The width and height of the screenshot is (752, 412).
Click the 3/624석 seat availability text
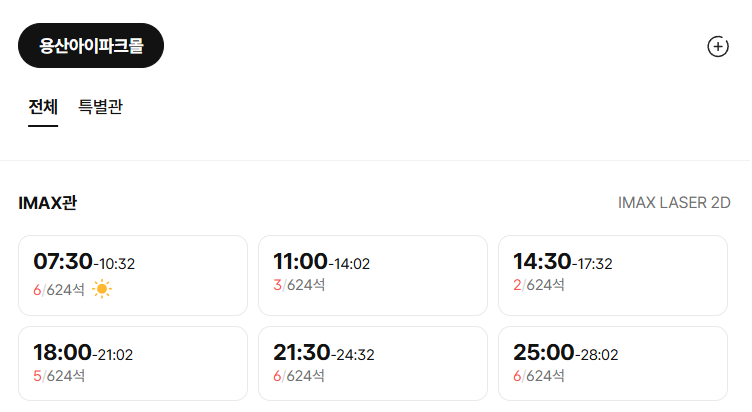[x=299, y=285]
